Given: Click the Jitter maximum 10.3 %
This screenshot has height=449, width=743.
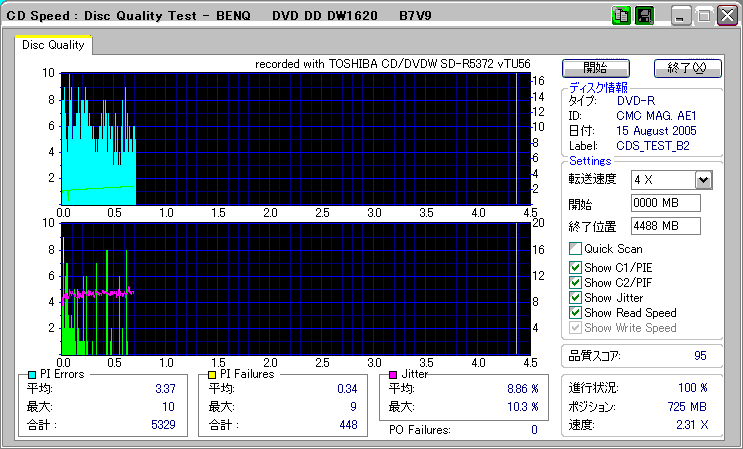Looking at the screenshot, I should coord(523,407).
